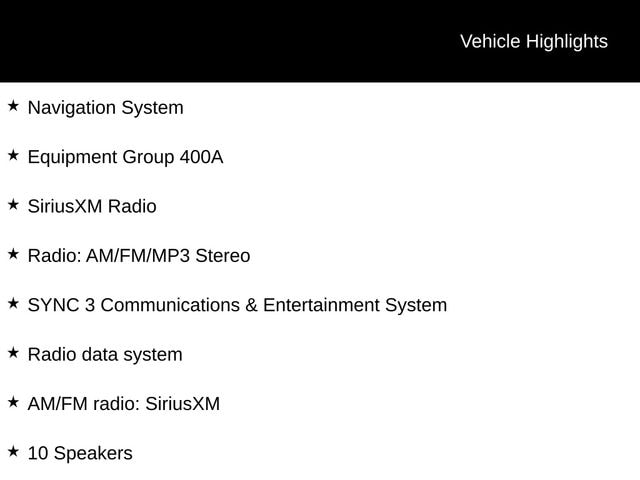Click the star next to SYNC 3 Communications

tap(13, 303)
